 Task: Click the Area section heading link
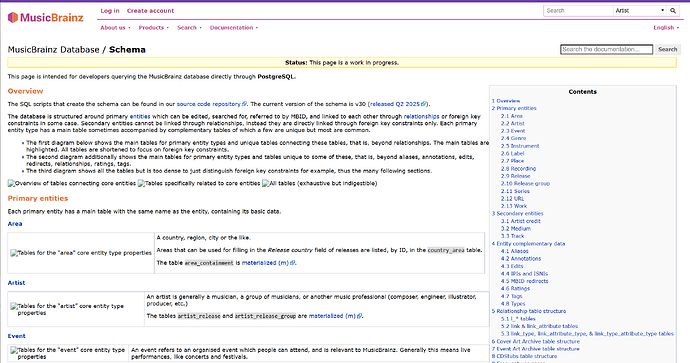click(15, 224)
